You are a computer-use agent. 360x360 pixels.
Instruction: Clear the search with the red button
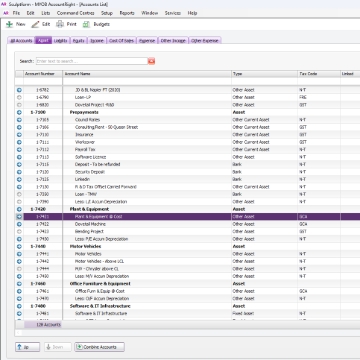[x=152, y=61]
